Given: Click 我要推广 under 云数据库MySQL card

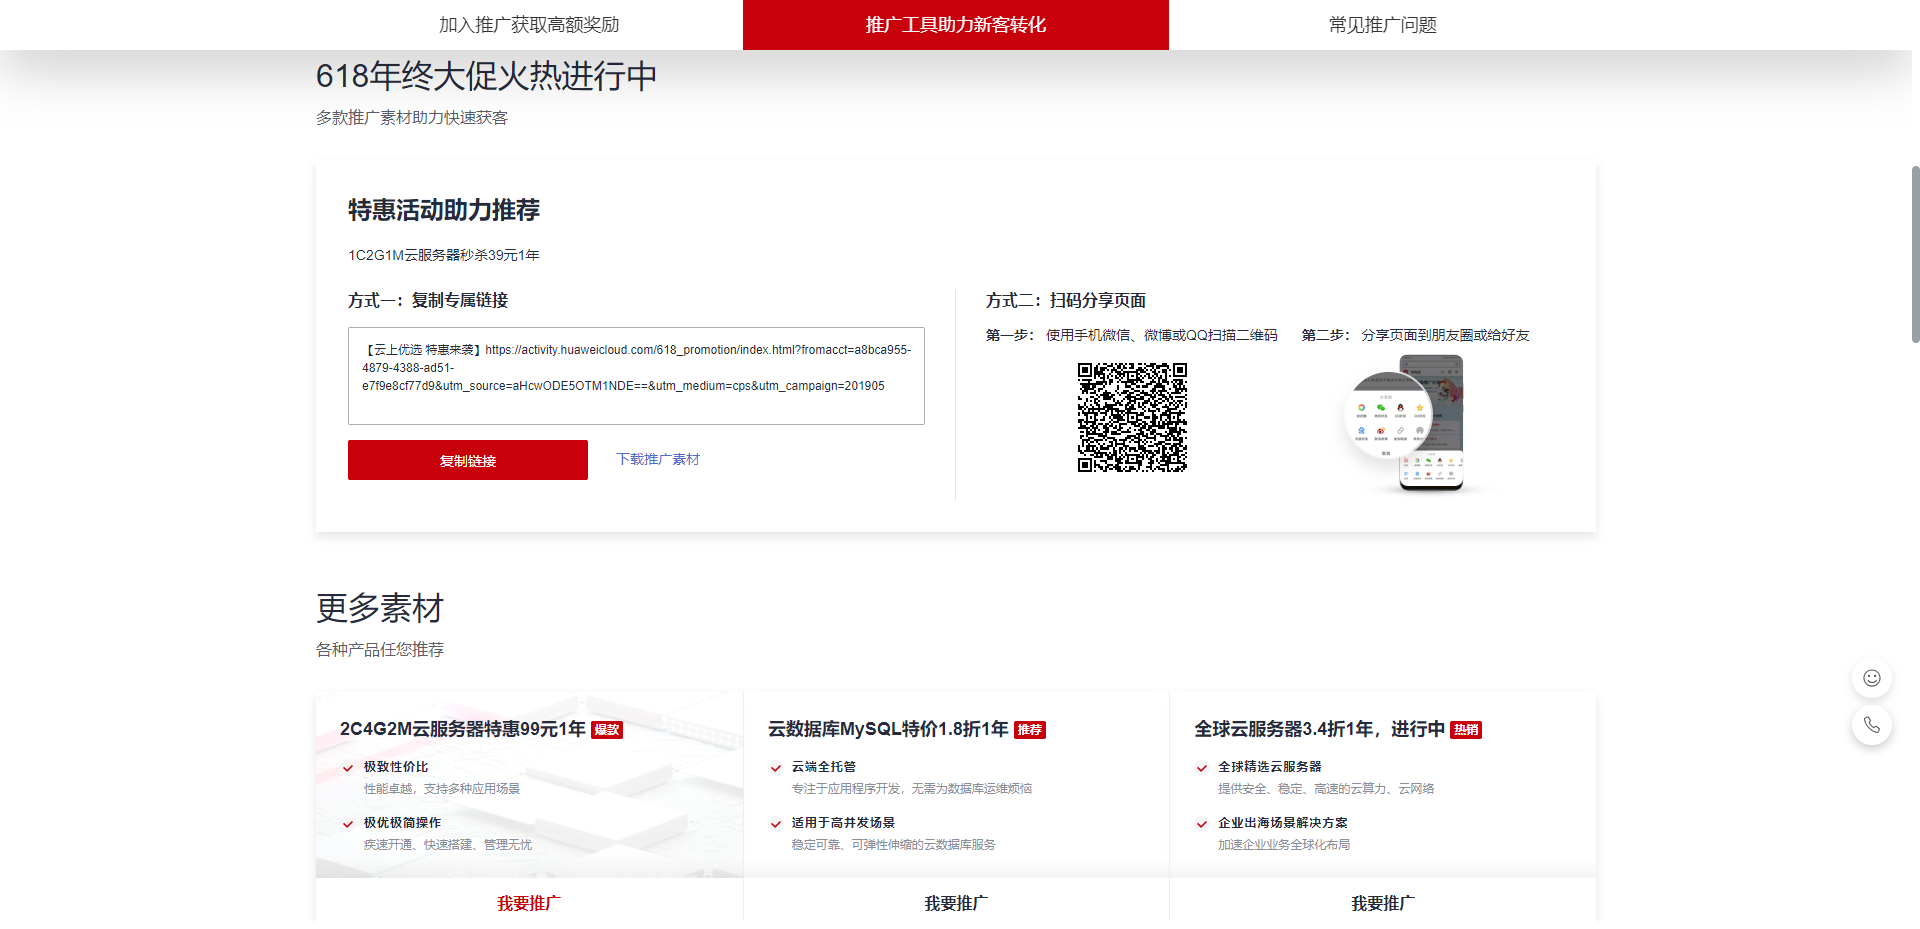Looking at the screenshot, I should pos(956,903).
